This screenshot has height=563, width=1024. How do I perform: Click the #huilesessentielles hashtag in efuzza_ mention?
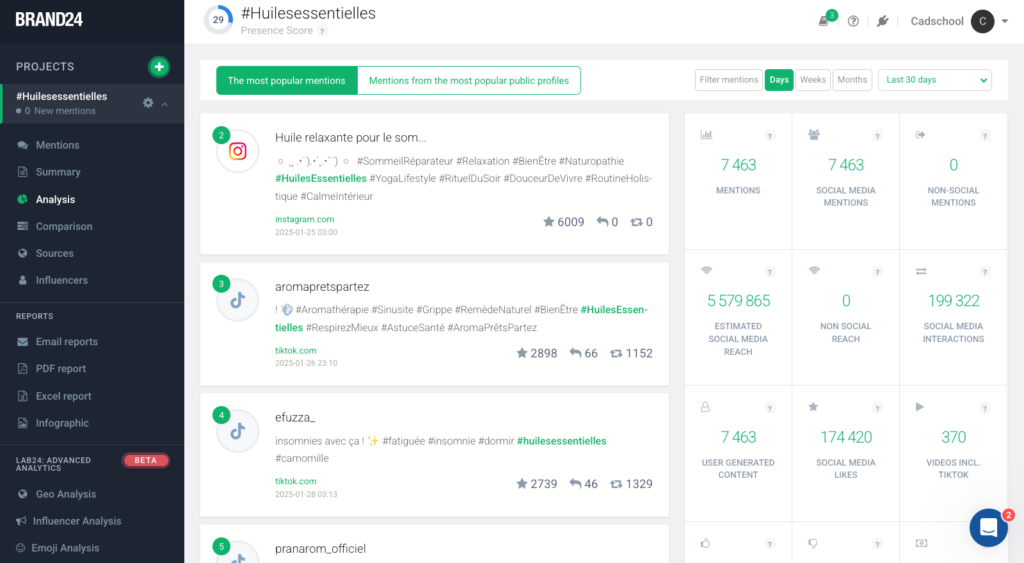tap(562, 441)
